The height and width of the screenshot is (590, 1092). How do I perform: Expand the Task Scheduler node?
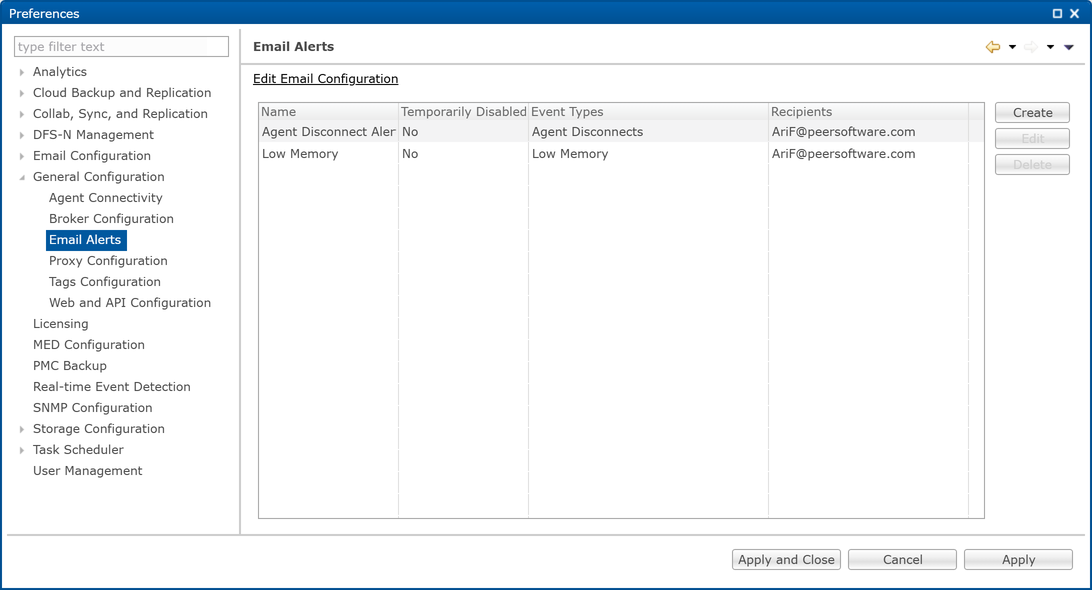tap(22, 450)
